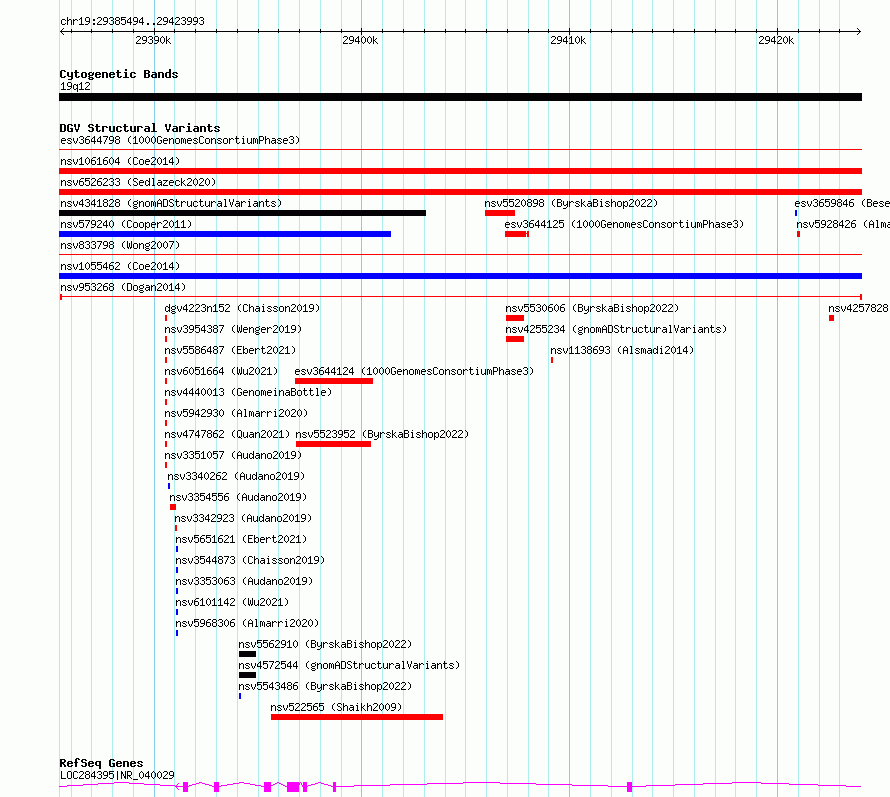Open variant nsv5520898 (ByrskaBishop2022)
890x797 pixels.
pyautogui.click(x=571, y=203)
